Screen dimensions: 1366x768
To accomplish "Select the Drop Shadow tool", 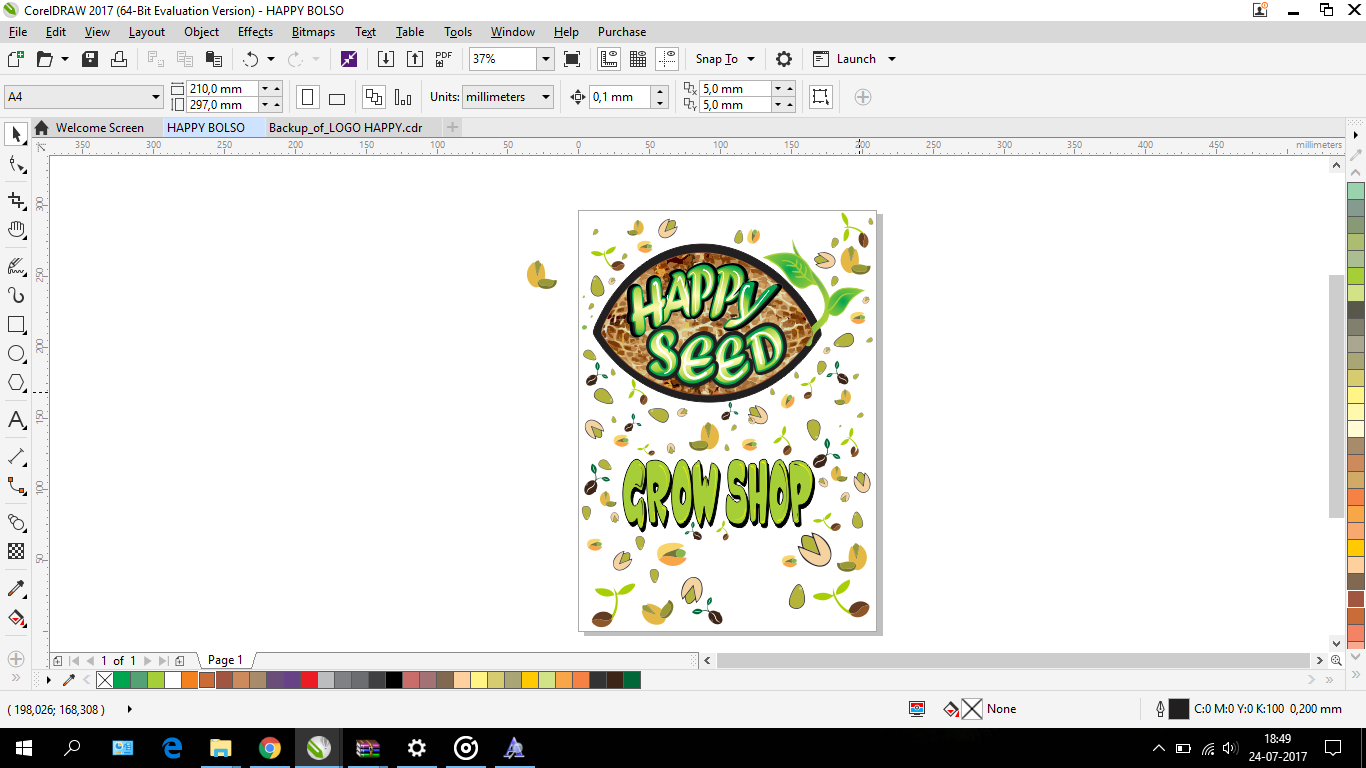I will [16, 522].
